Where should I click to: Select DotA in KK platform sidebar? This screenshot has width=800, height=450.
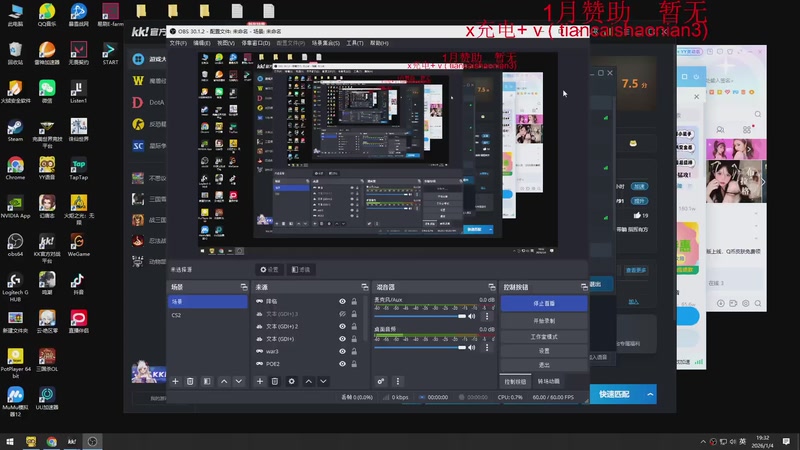click(149, 102)
